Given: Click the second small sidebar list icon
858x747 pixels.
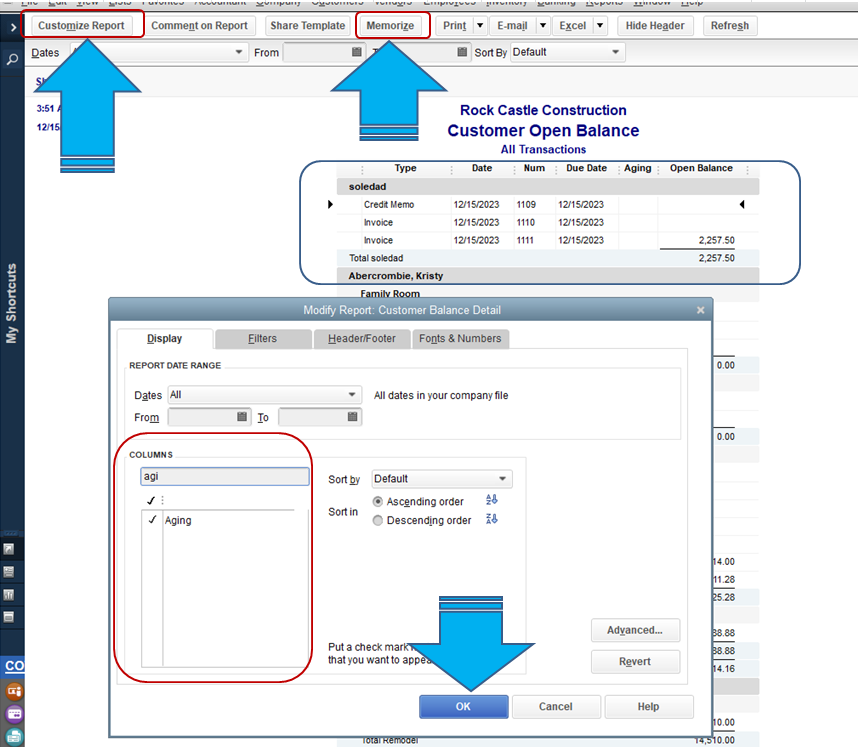Looking at the screenshot, I should coord(9,572).
